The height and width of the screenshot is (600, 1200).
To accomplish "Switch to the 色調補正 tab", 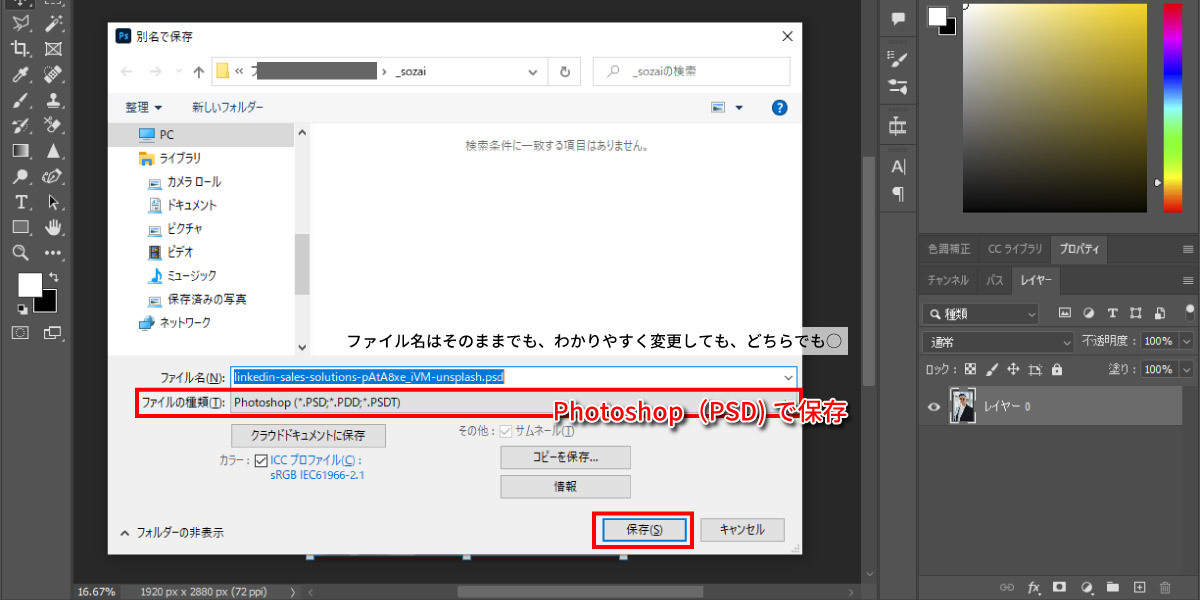I will coord(948,249).
